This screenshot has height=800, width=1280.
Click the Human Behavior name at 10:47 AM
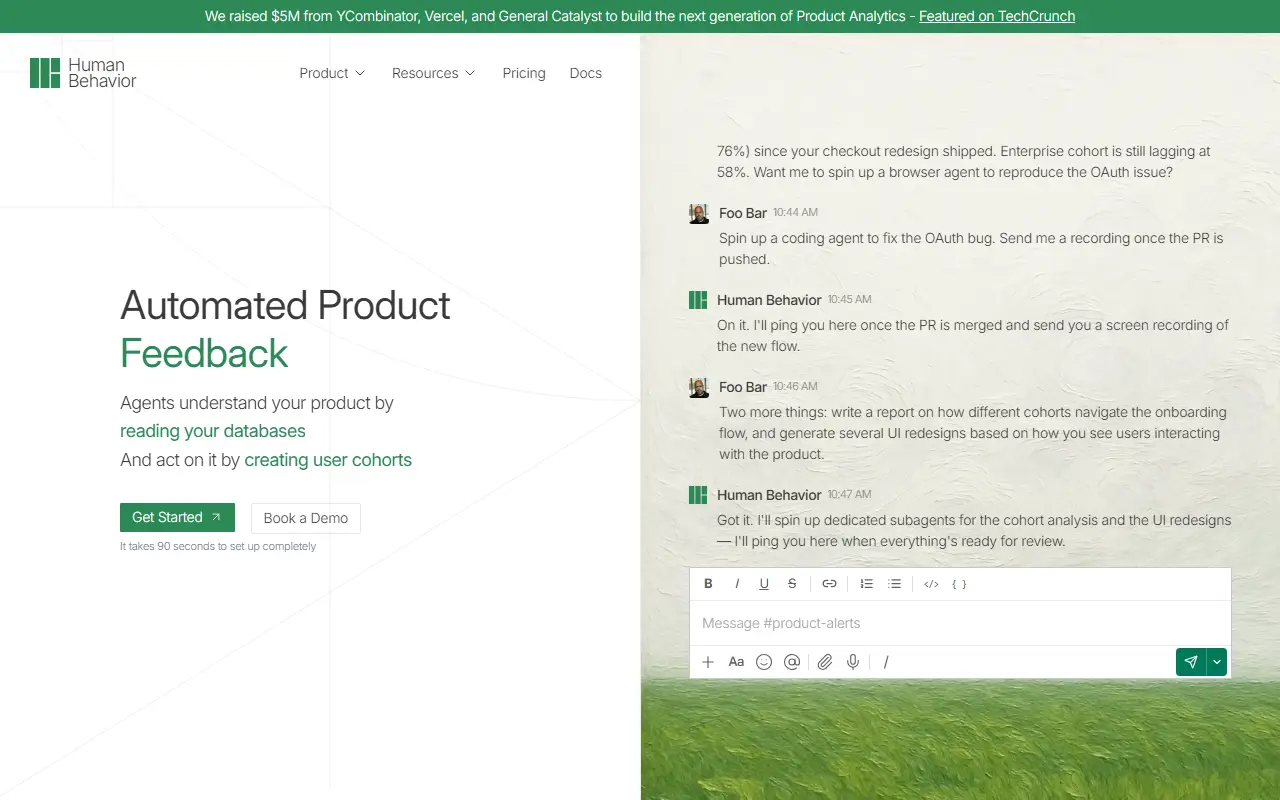769,495
